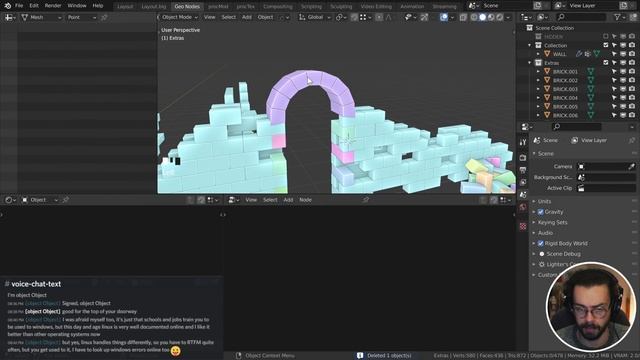Expand the BRICK.001 object
The image size is (640, 360).
coord(538,71)
